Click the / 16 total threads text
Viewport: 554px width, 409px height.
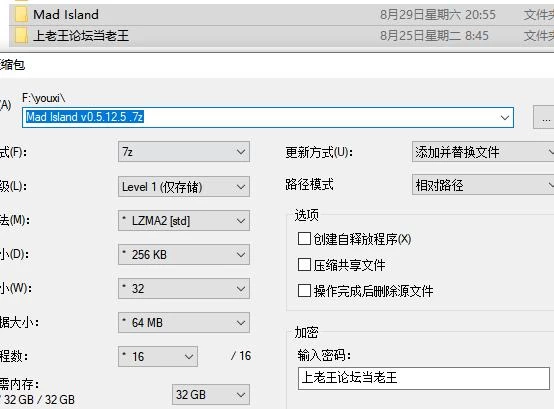[x=241, y=356]
